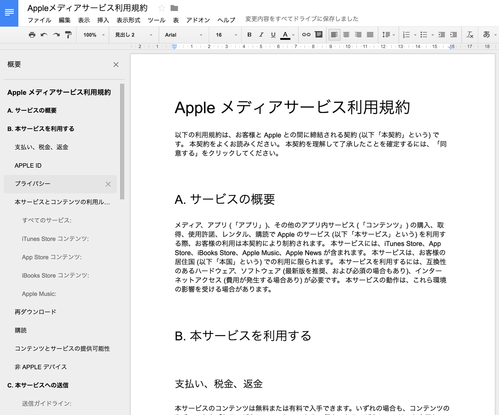
Task: Toggle italic formatting
Action: [261, 35]
